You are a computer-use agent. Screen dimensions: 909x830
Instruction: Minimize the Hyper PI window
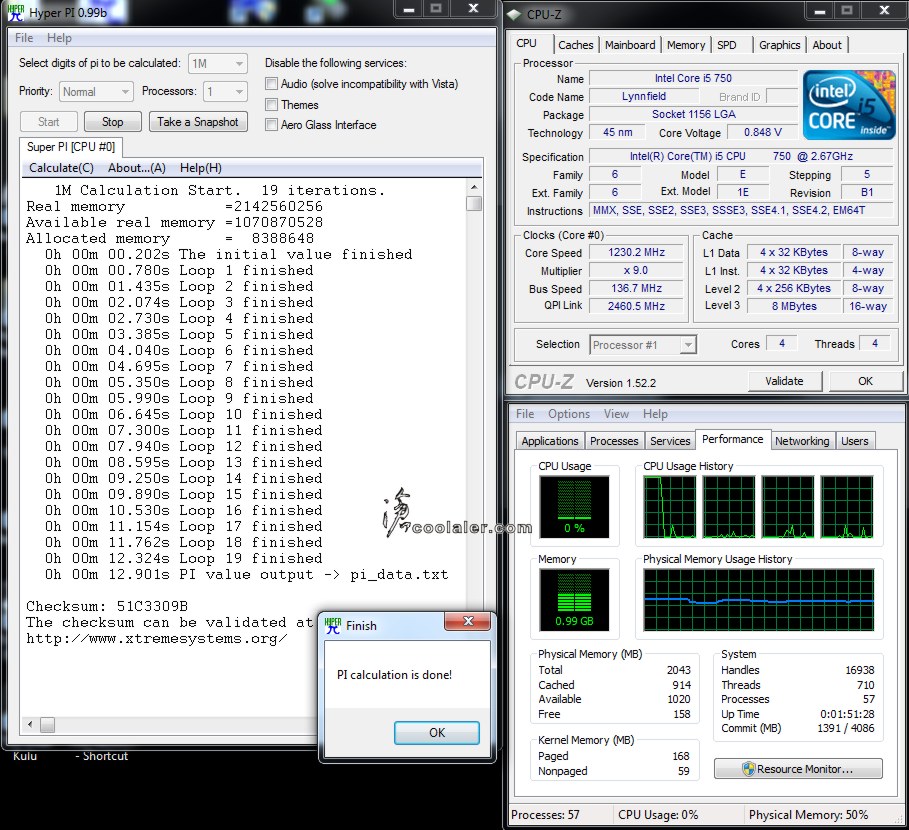[x=409, y=9]
